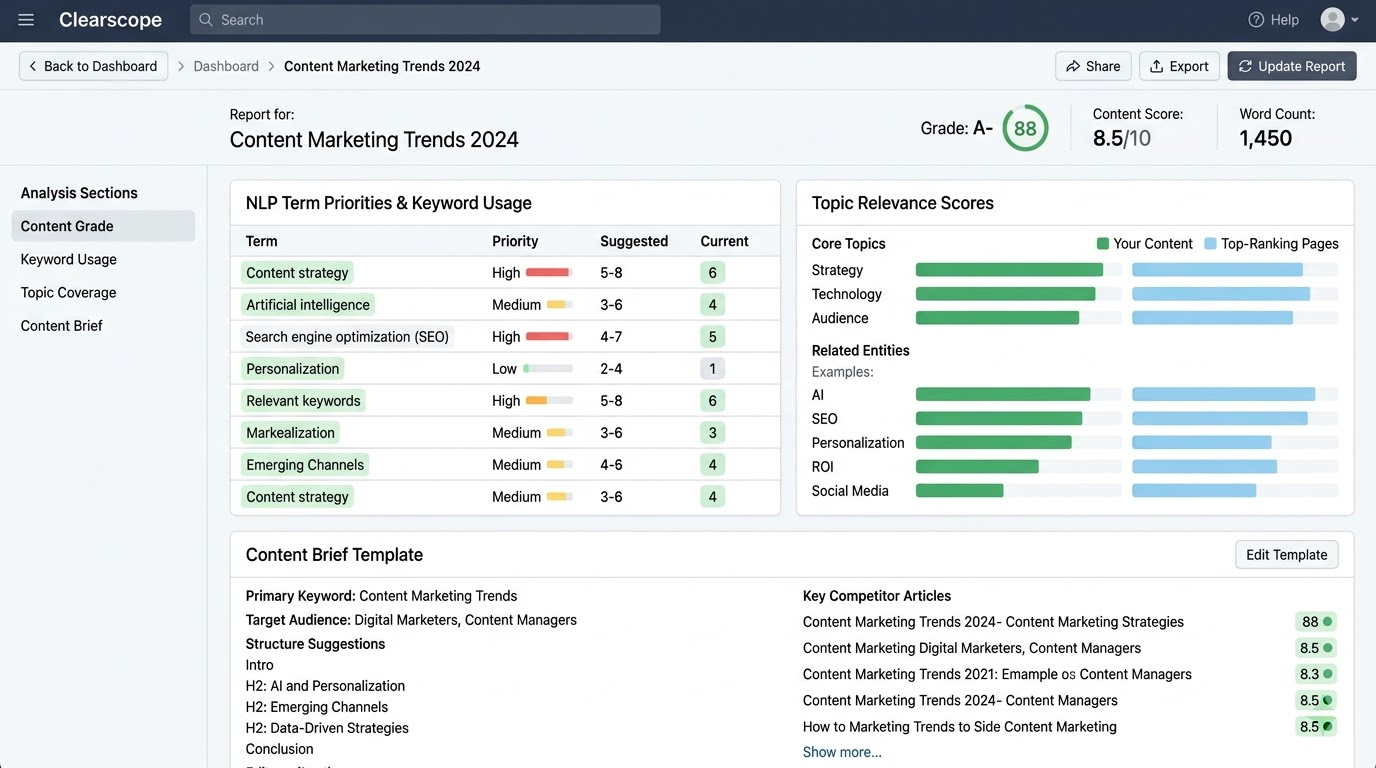Open the Keyword Usage section
The width and height of the screenshot is (1376, 768).
pos(69,259)
